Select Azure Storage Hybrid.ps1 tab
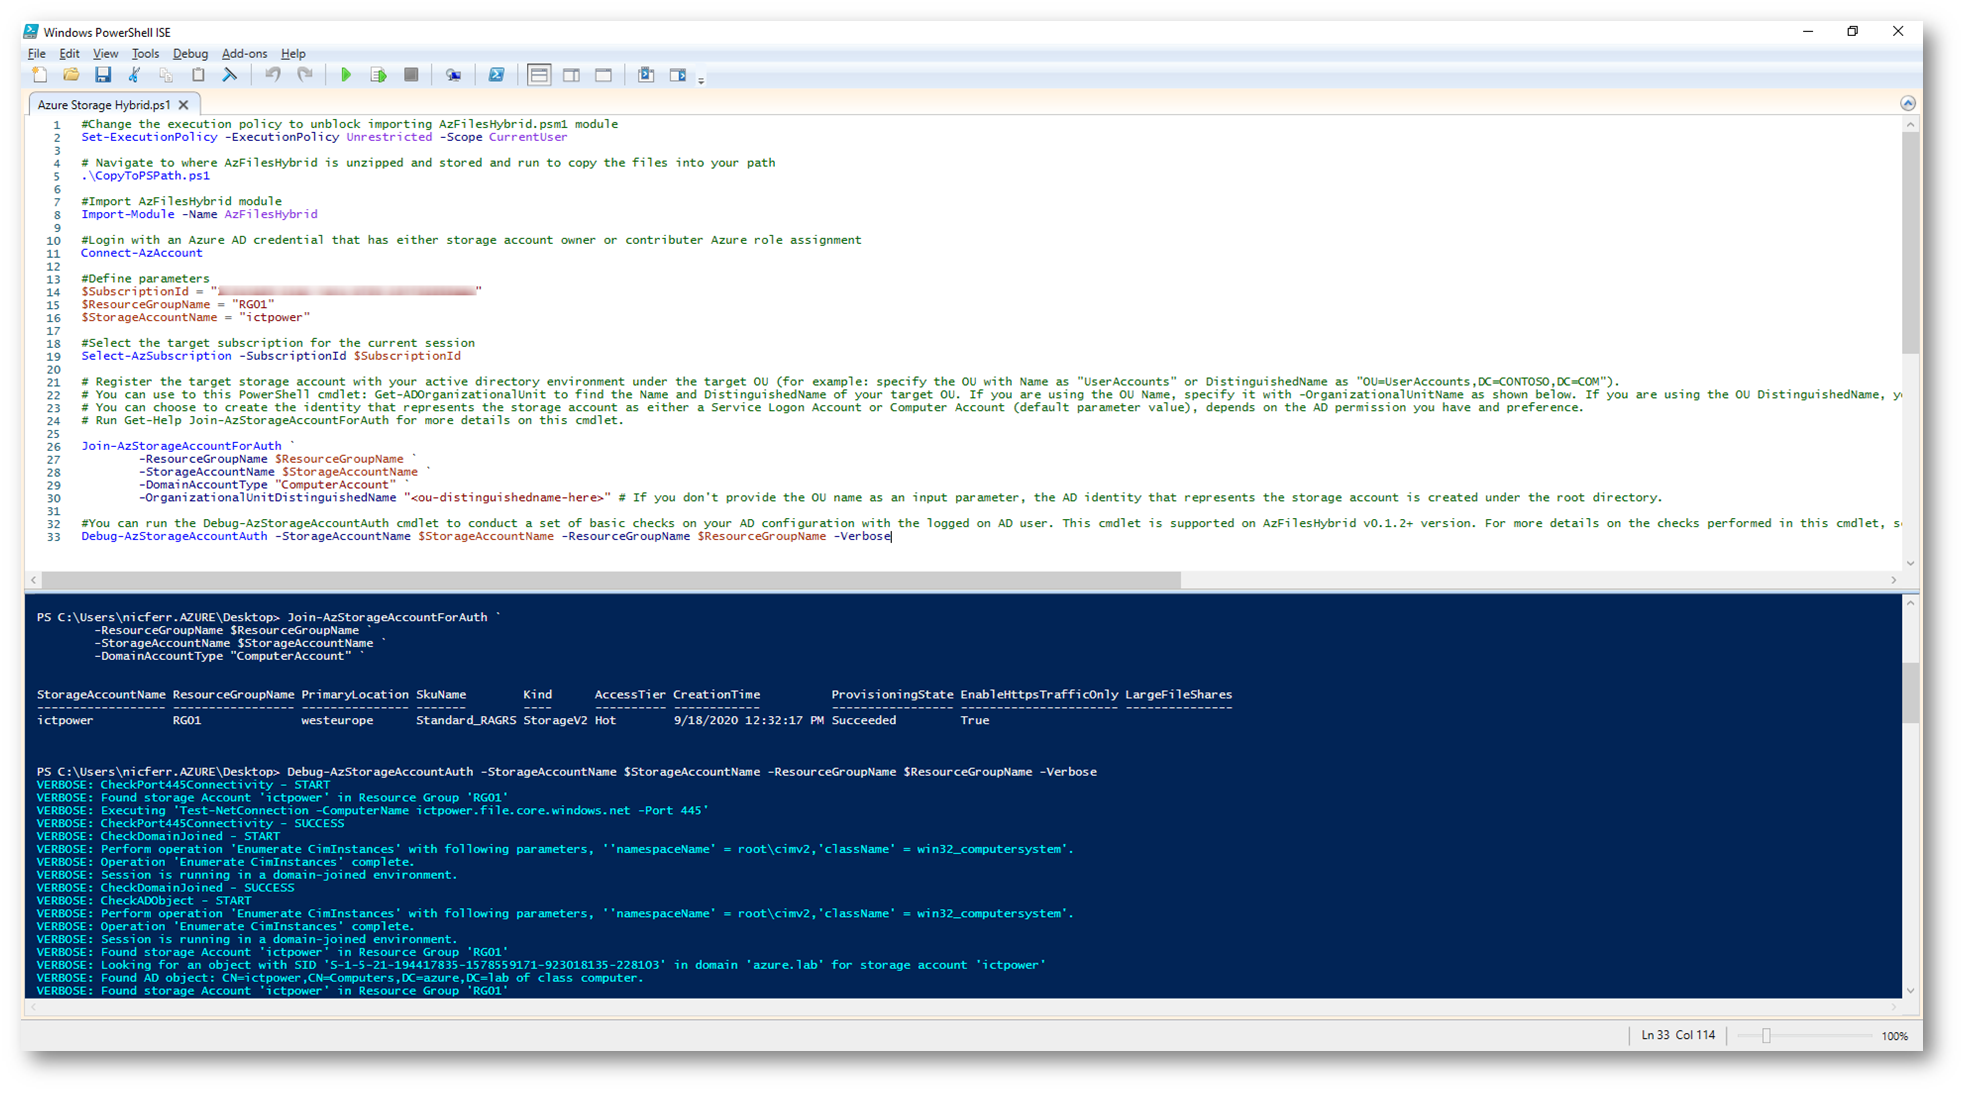 (104, 104)
